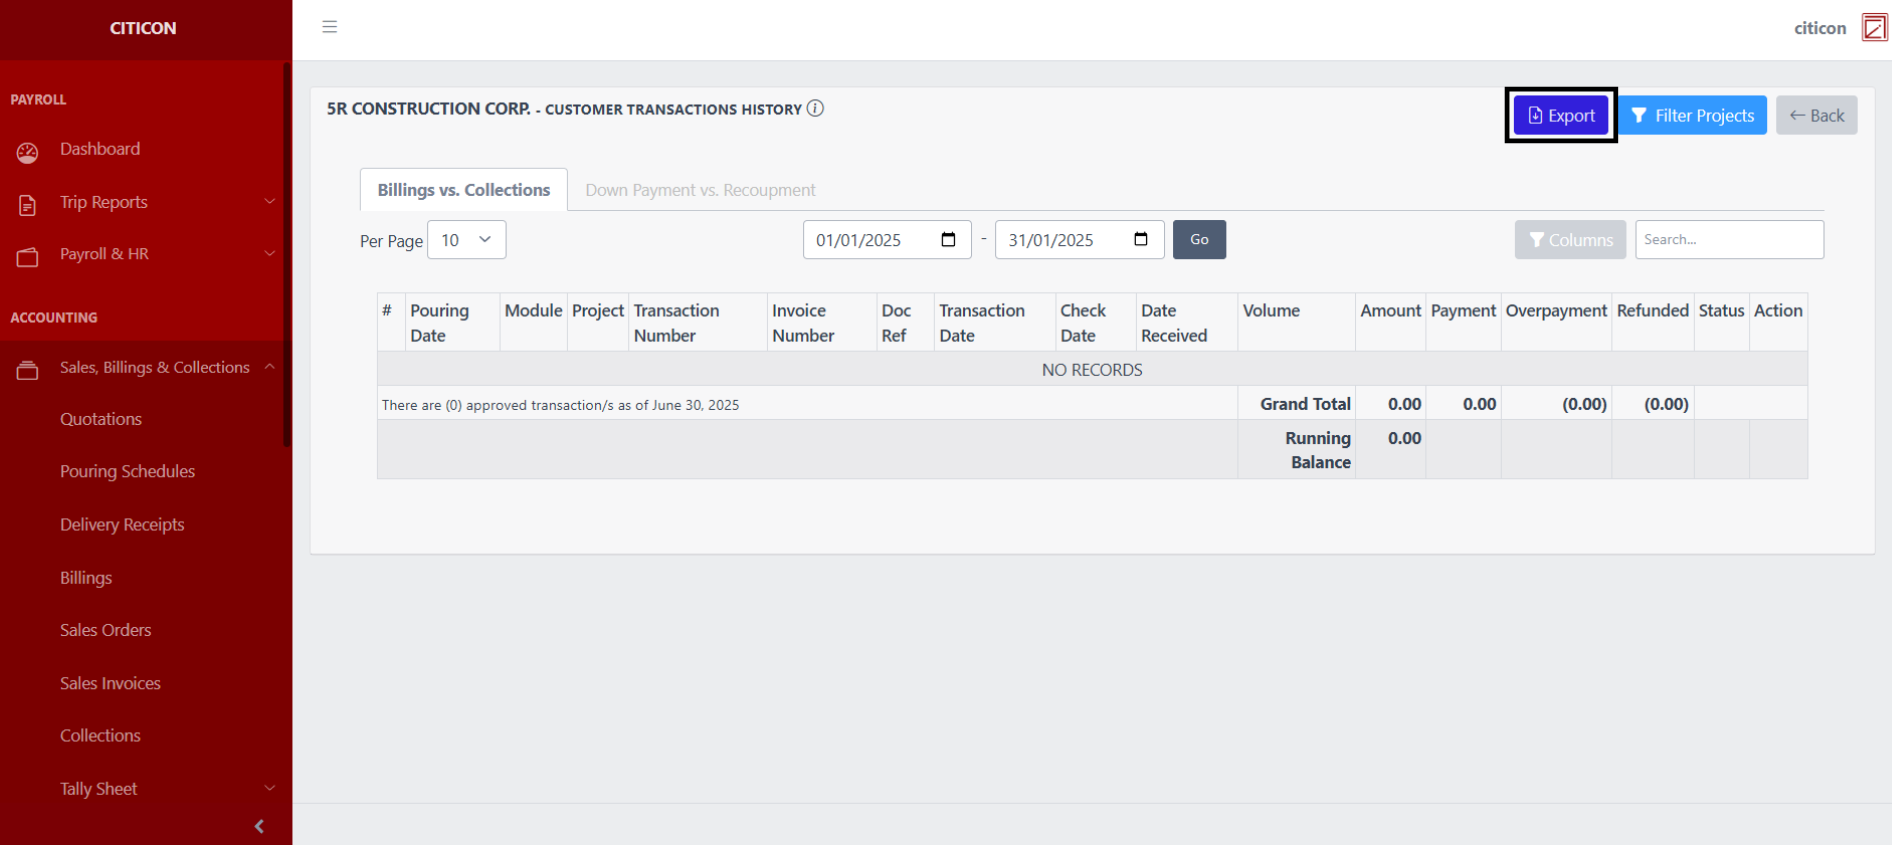The image size is (1892, 845).
Task: Click into the Search input field
Action: click(1728, 240)
